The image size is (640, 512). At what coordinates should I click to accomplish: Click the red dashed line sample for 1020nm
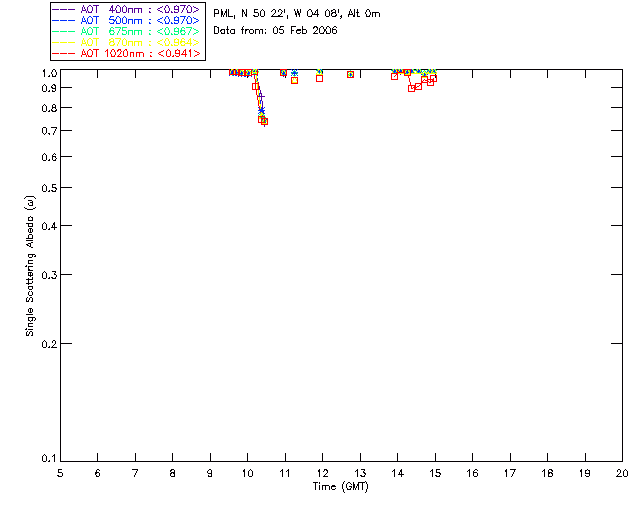[64, 53]
